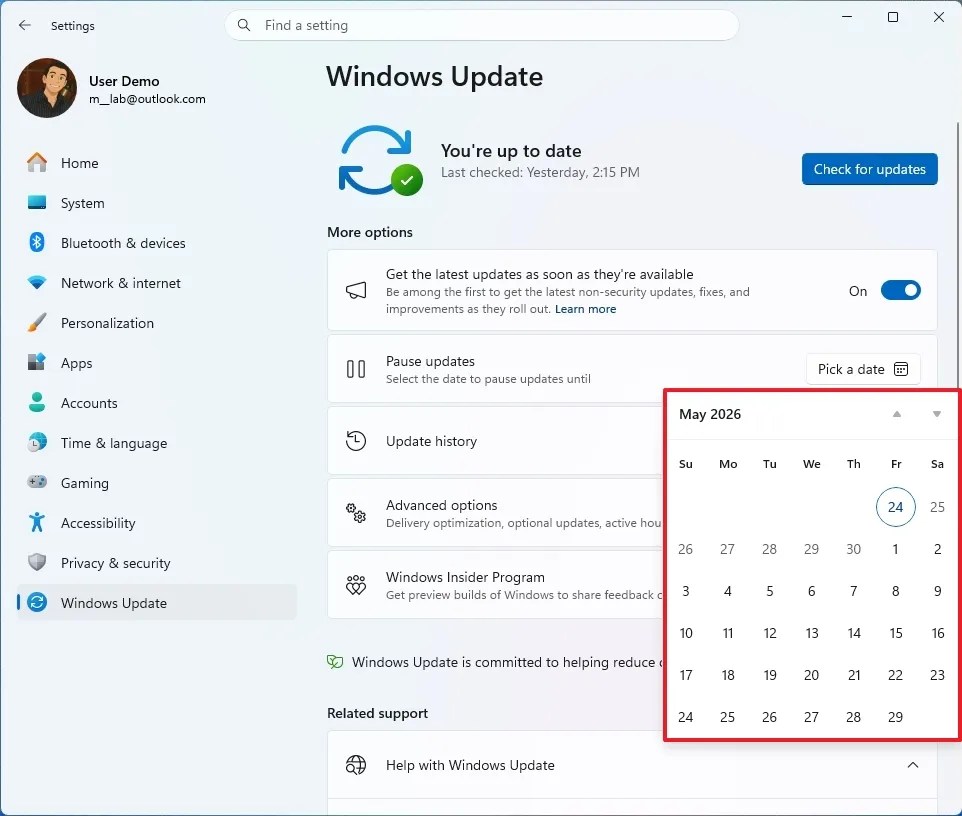Select May 20 in the calendar
The height and width of the screenshot is (816, 962).
pyautogui.click(x=811, y=675)
